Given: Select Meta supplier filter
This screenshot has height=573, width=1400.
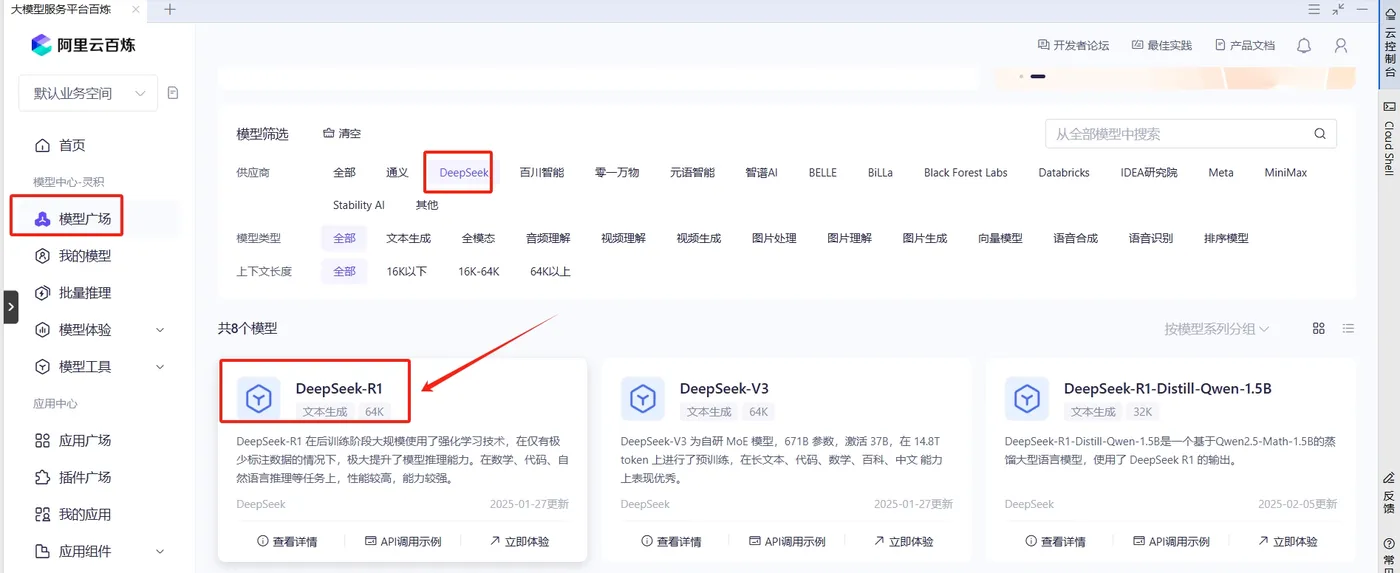Looking at the screenshot, I should point(1221,172).
